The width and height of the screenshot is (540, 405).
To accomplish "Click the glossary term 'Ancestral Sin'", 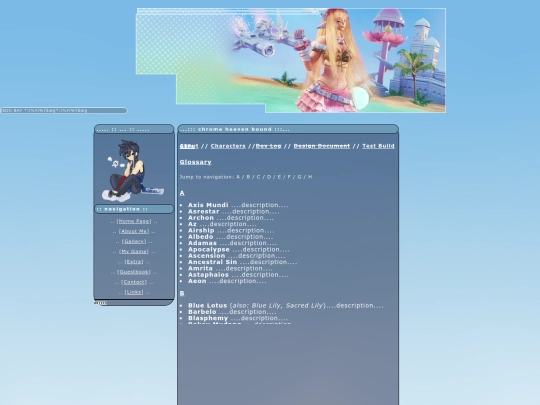I will [x=212, y=262].
